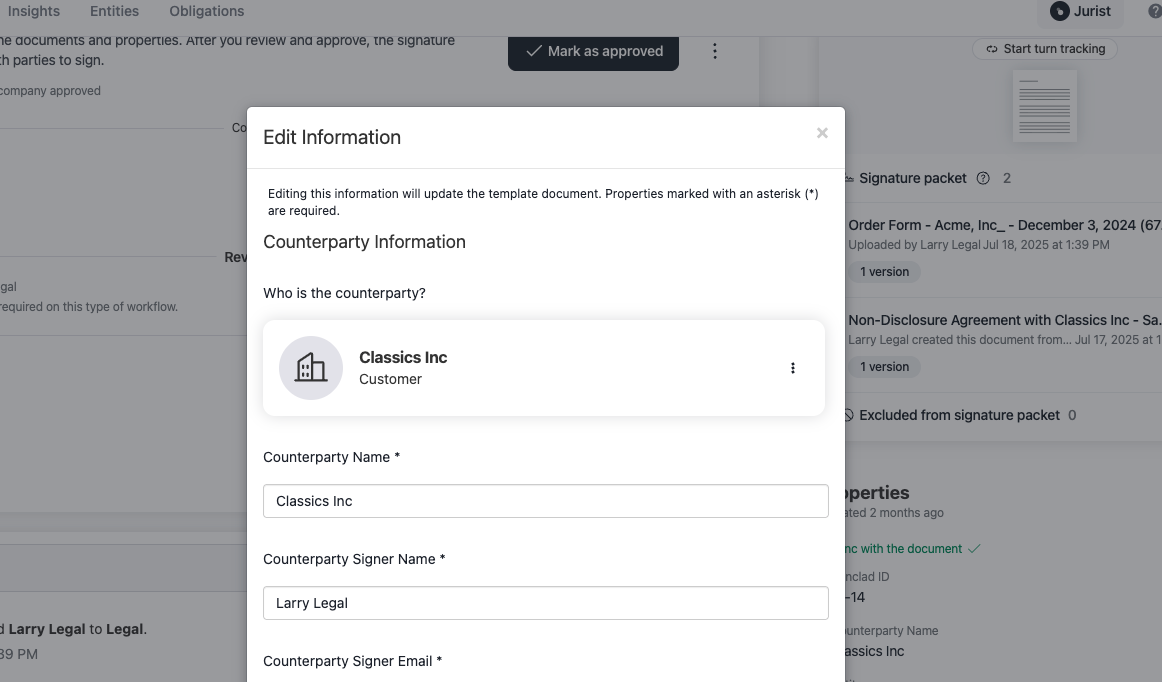The width and height of the screenshot is (1162, 682).
Task: Open the kebab menu beside Mark as approved
Action: click(715, 51)
